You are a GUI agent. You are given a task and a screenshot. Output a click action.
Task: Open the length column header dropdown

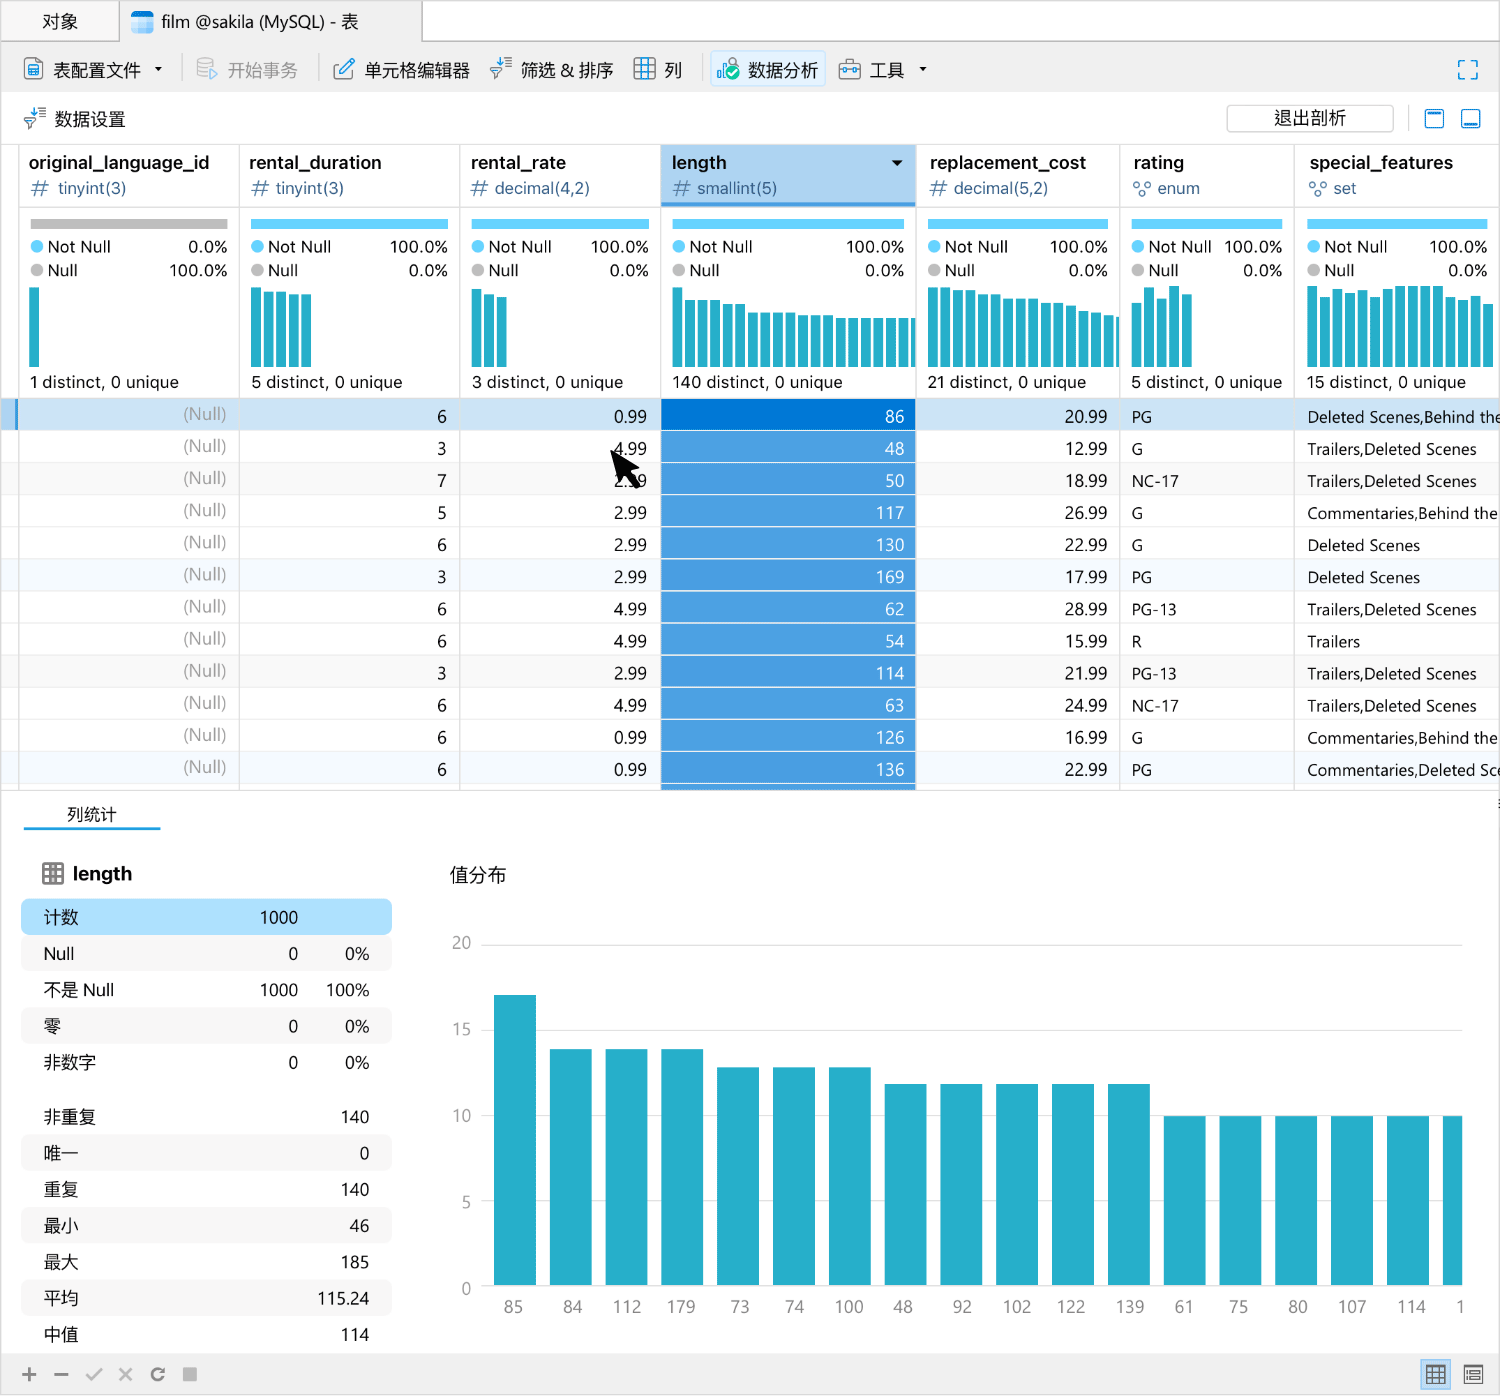click(x=897, y=162)
